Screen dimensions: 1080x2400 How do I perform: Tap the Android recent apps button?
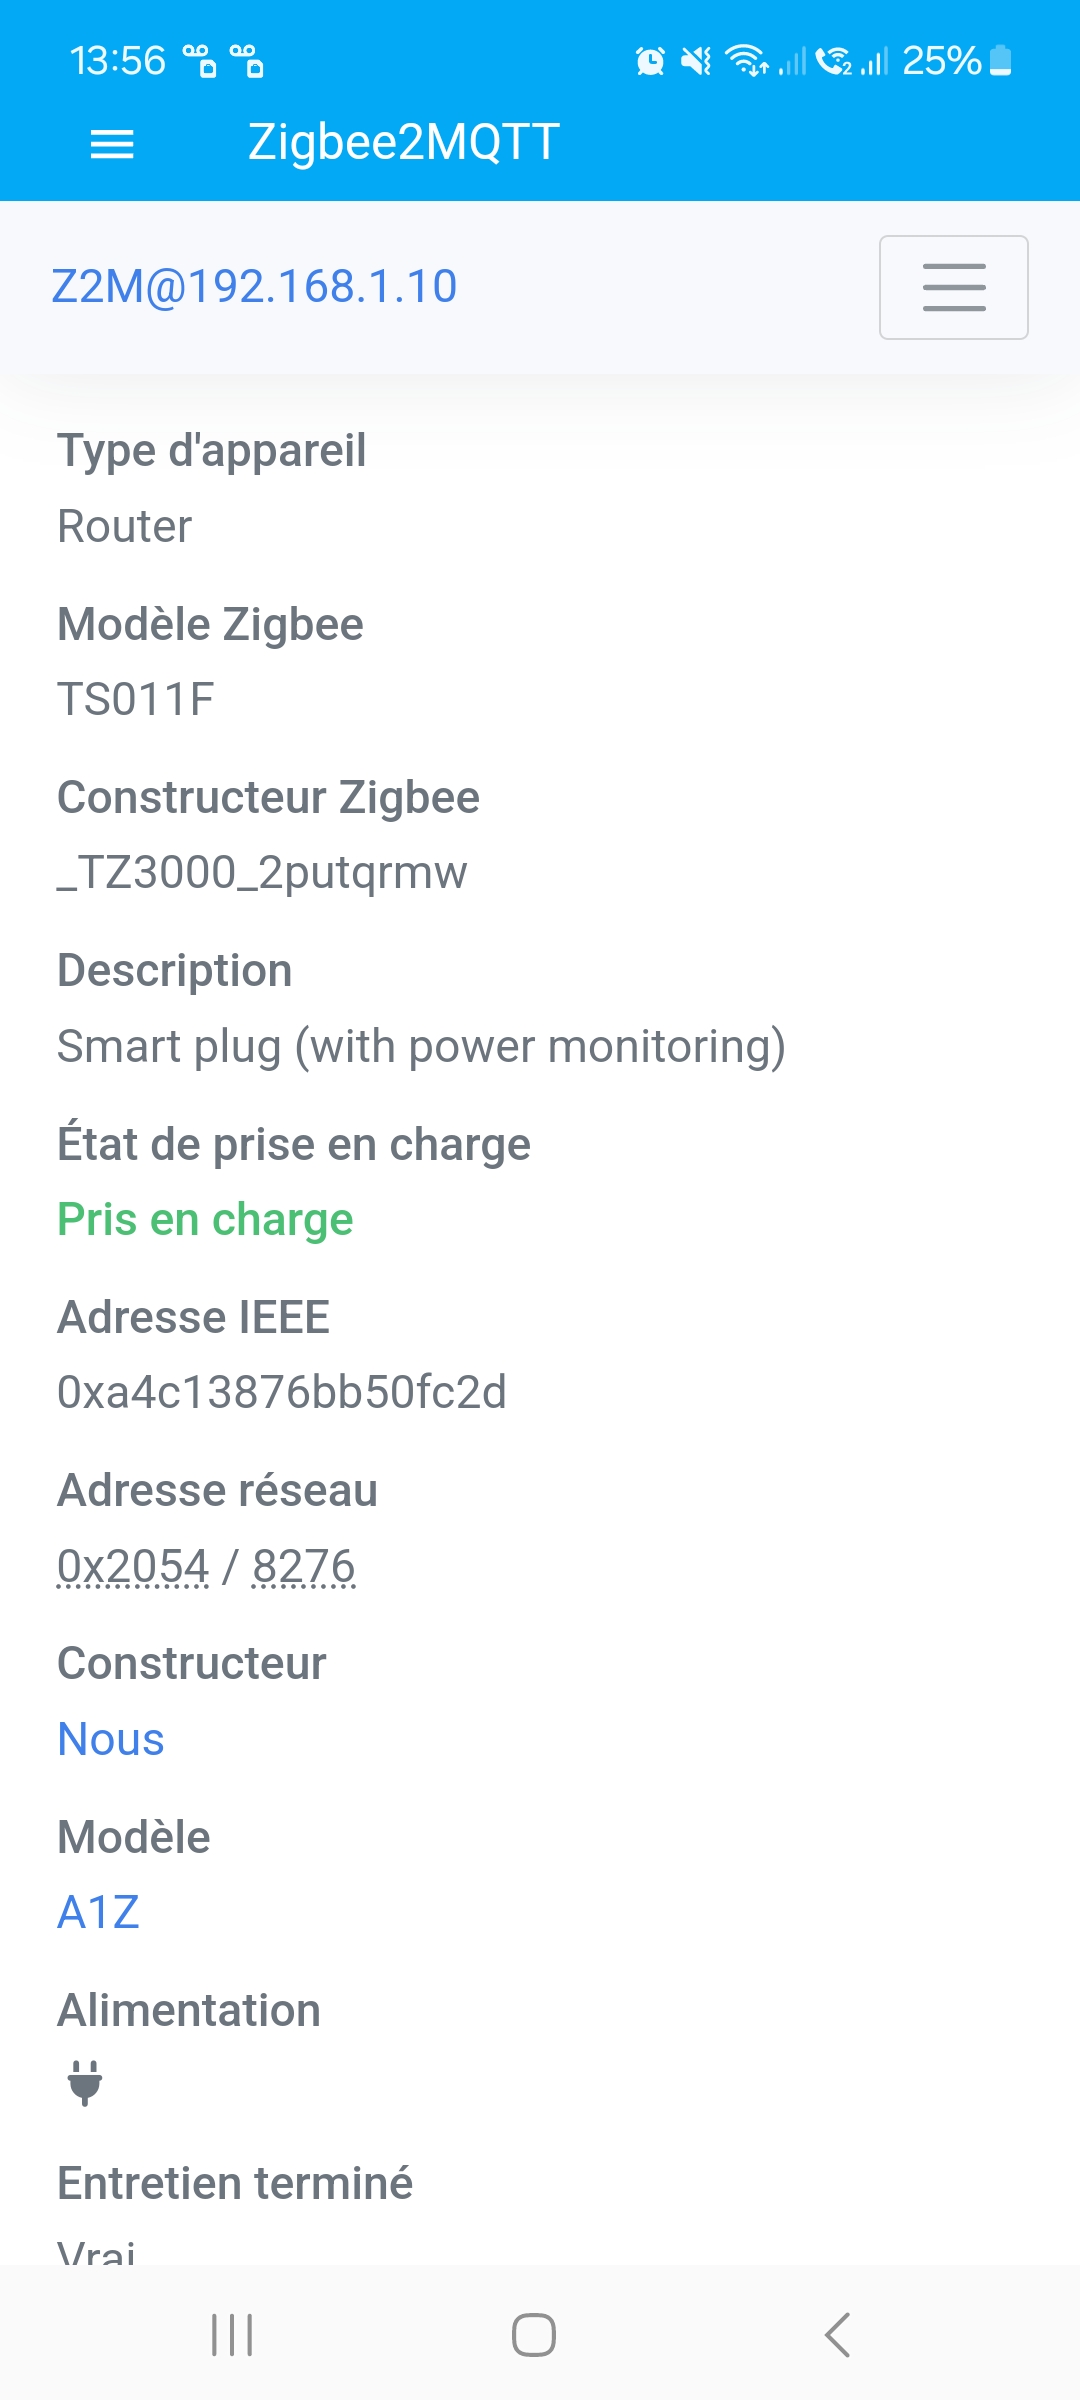click(x=232, y=2335)
